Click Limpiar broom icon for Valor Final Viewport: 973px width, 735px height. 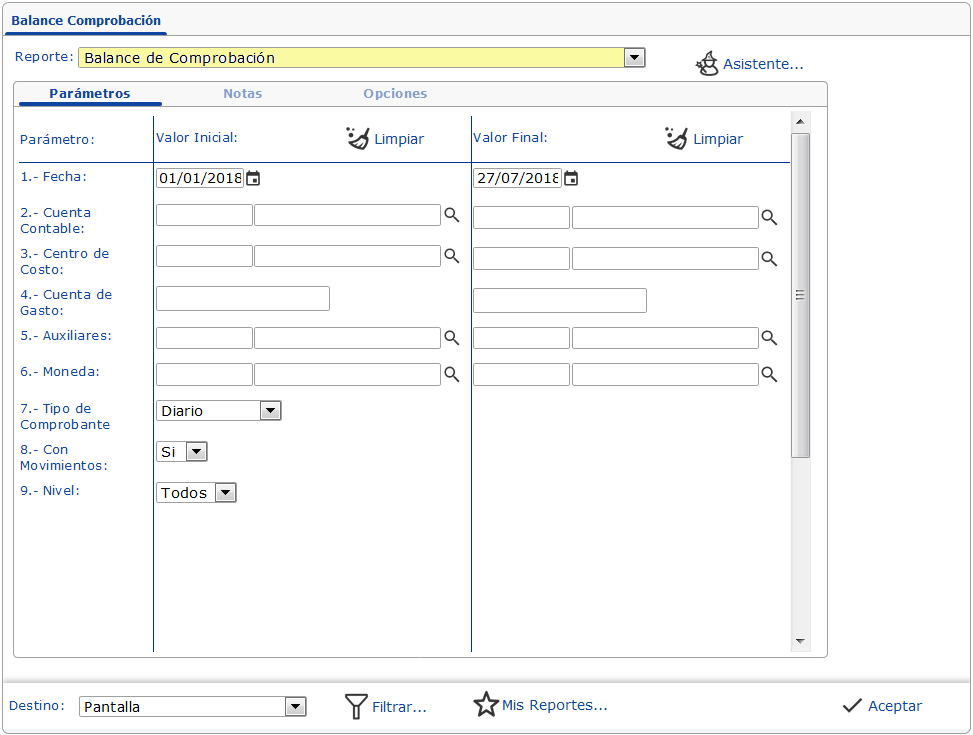pyautogui.click(x=677, y=138)
